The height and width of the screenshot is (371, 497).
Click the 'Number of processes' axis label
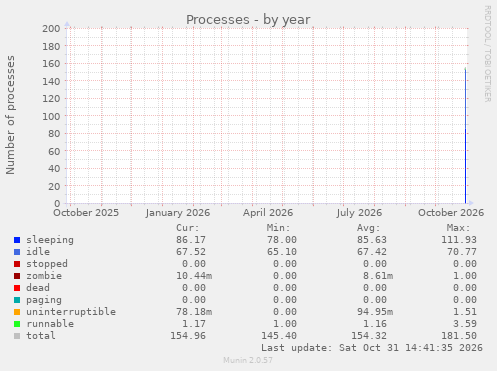point(10,115)
